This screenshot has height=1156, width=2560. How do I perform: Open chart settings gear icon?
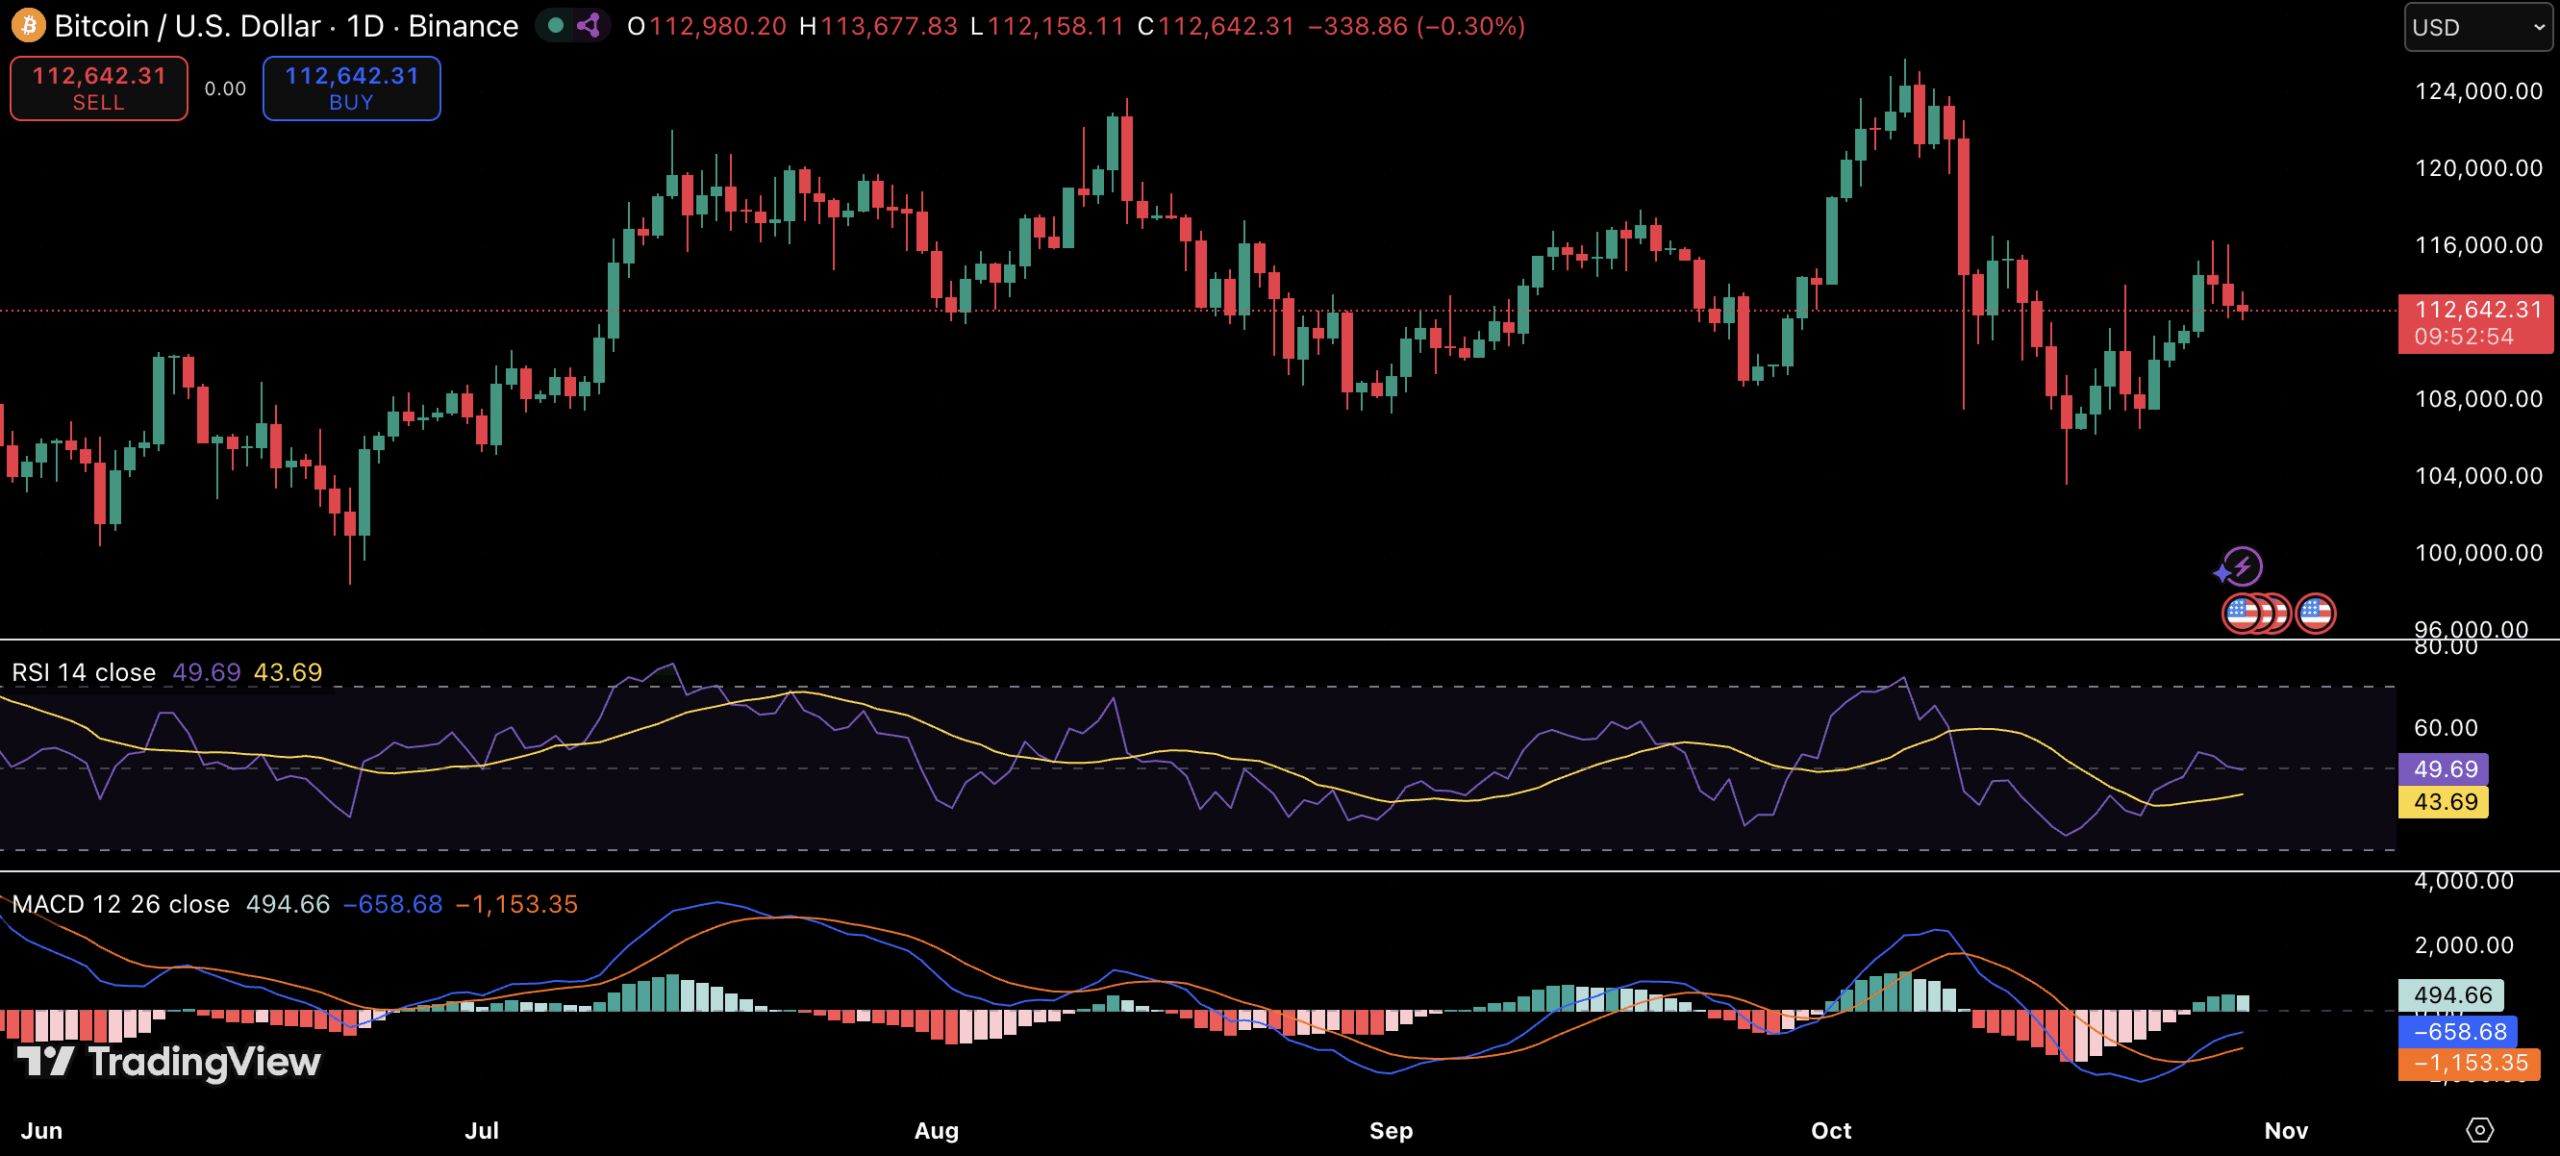(x=2480, y=1130)
